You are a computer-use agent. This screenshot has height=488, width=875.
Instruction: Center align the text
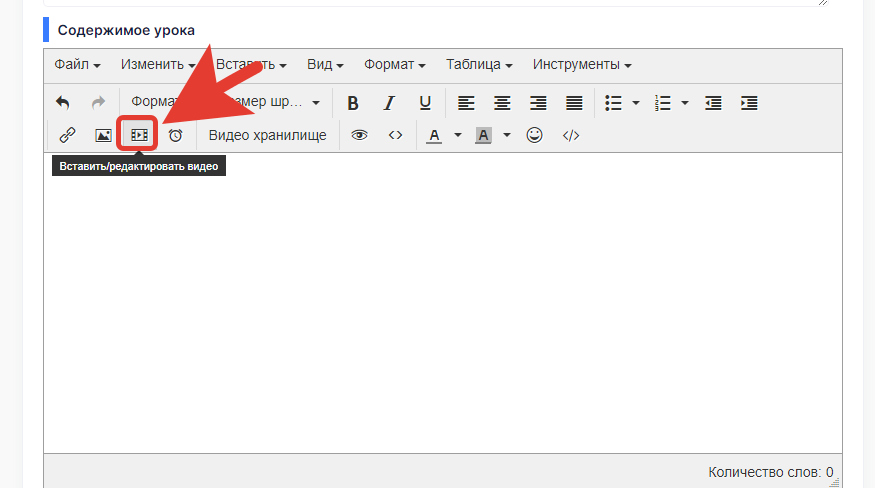(502, 103)
